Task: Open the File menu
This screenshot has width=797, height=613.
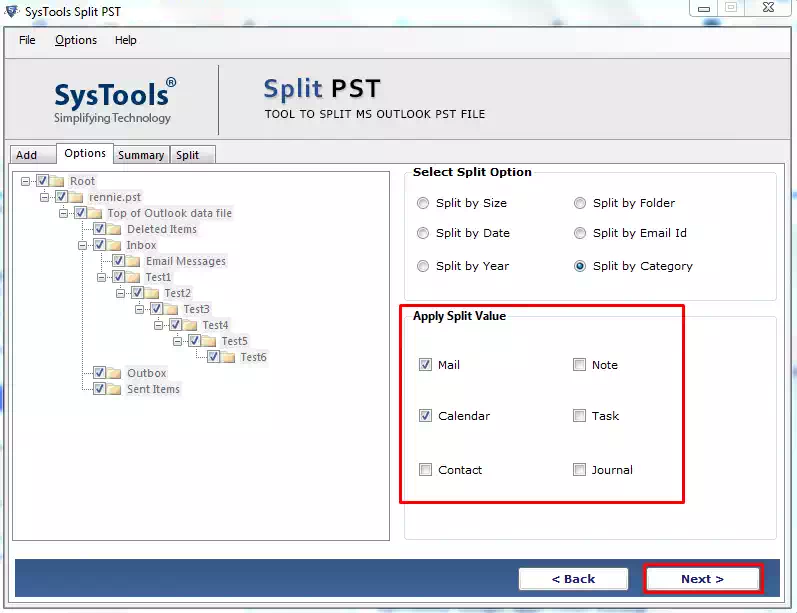Action: pyautogui.click(x=27, y=40)
